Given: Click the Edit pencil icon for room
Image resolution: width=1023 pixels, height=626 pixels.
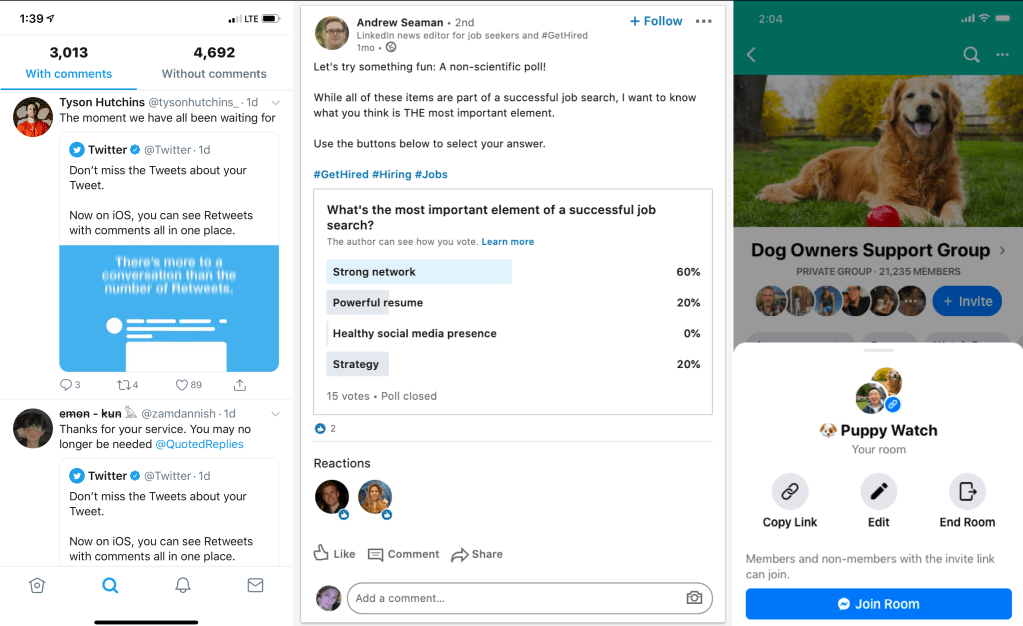Looking at the screenshot, I should [879, 492].
